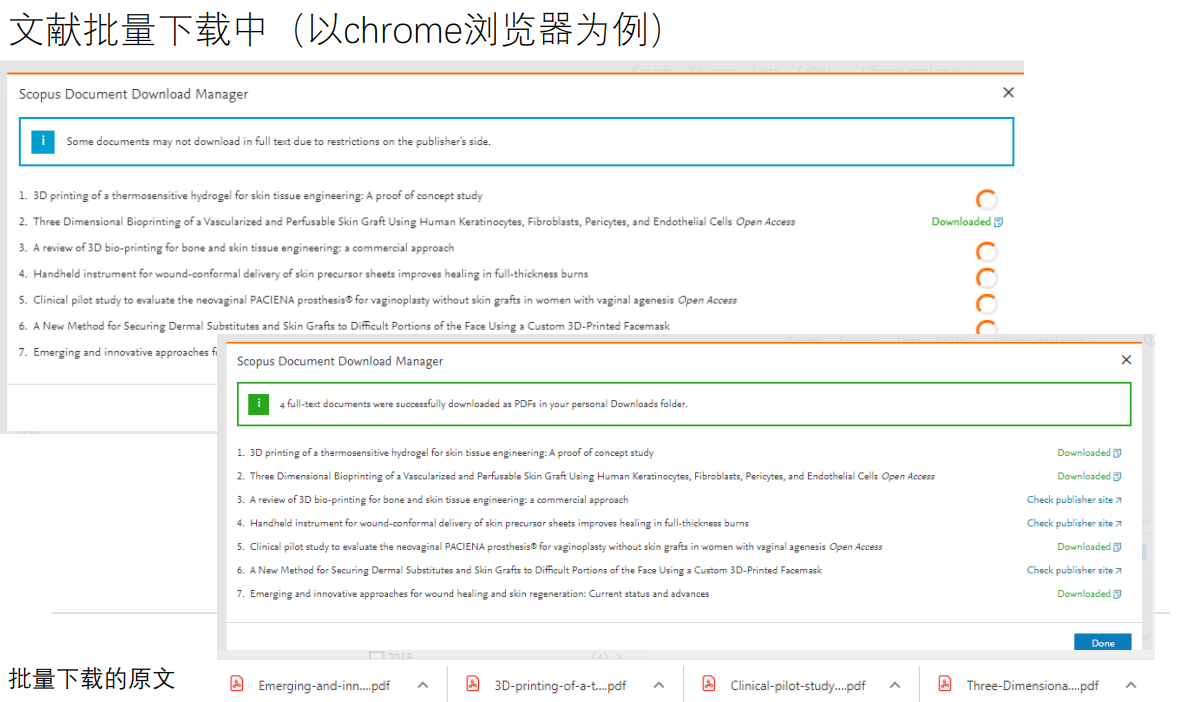Click spinner on PACIENA prosthesis row, in-progress dialog
The width and height of the screenshot is (1204, 702).
point(986,304)
